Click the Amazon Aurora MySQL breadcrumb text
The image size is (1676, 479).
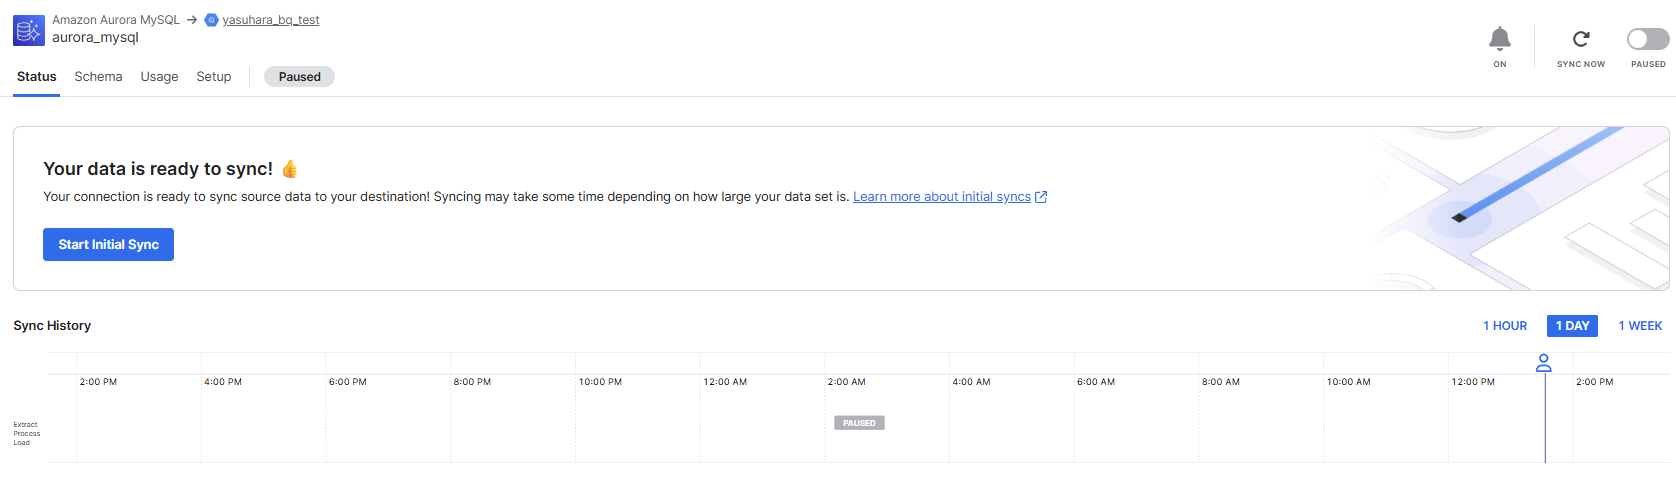[x=116, y=20]
